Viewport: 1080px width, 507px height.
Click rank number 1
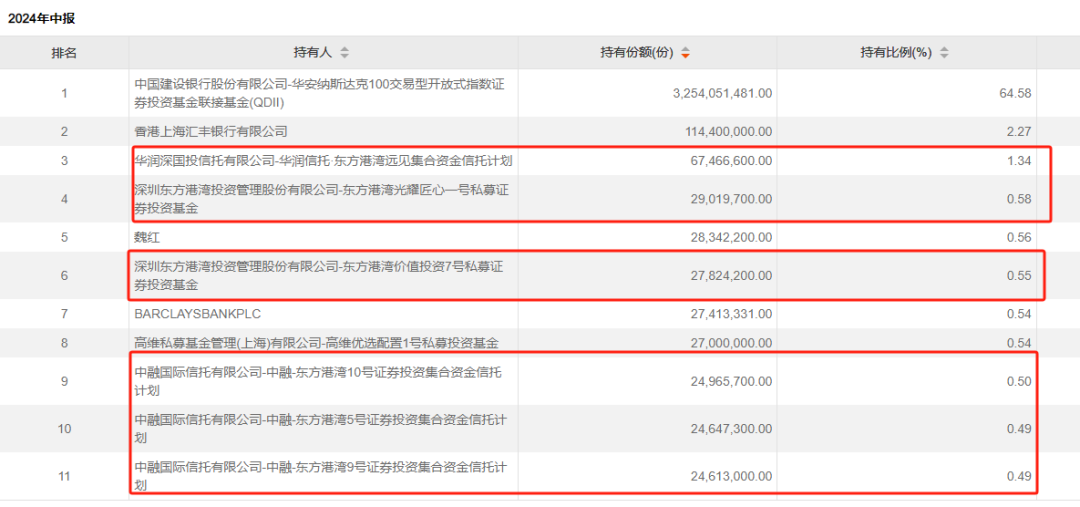64,93
